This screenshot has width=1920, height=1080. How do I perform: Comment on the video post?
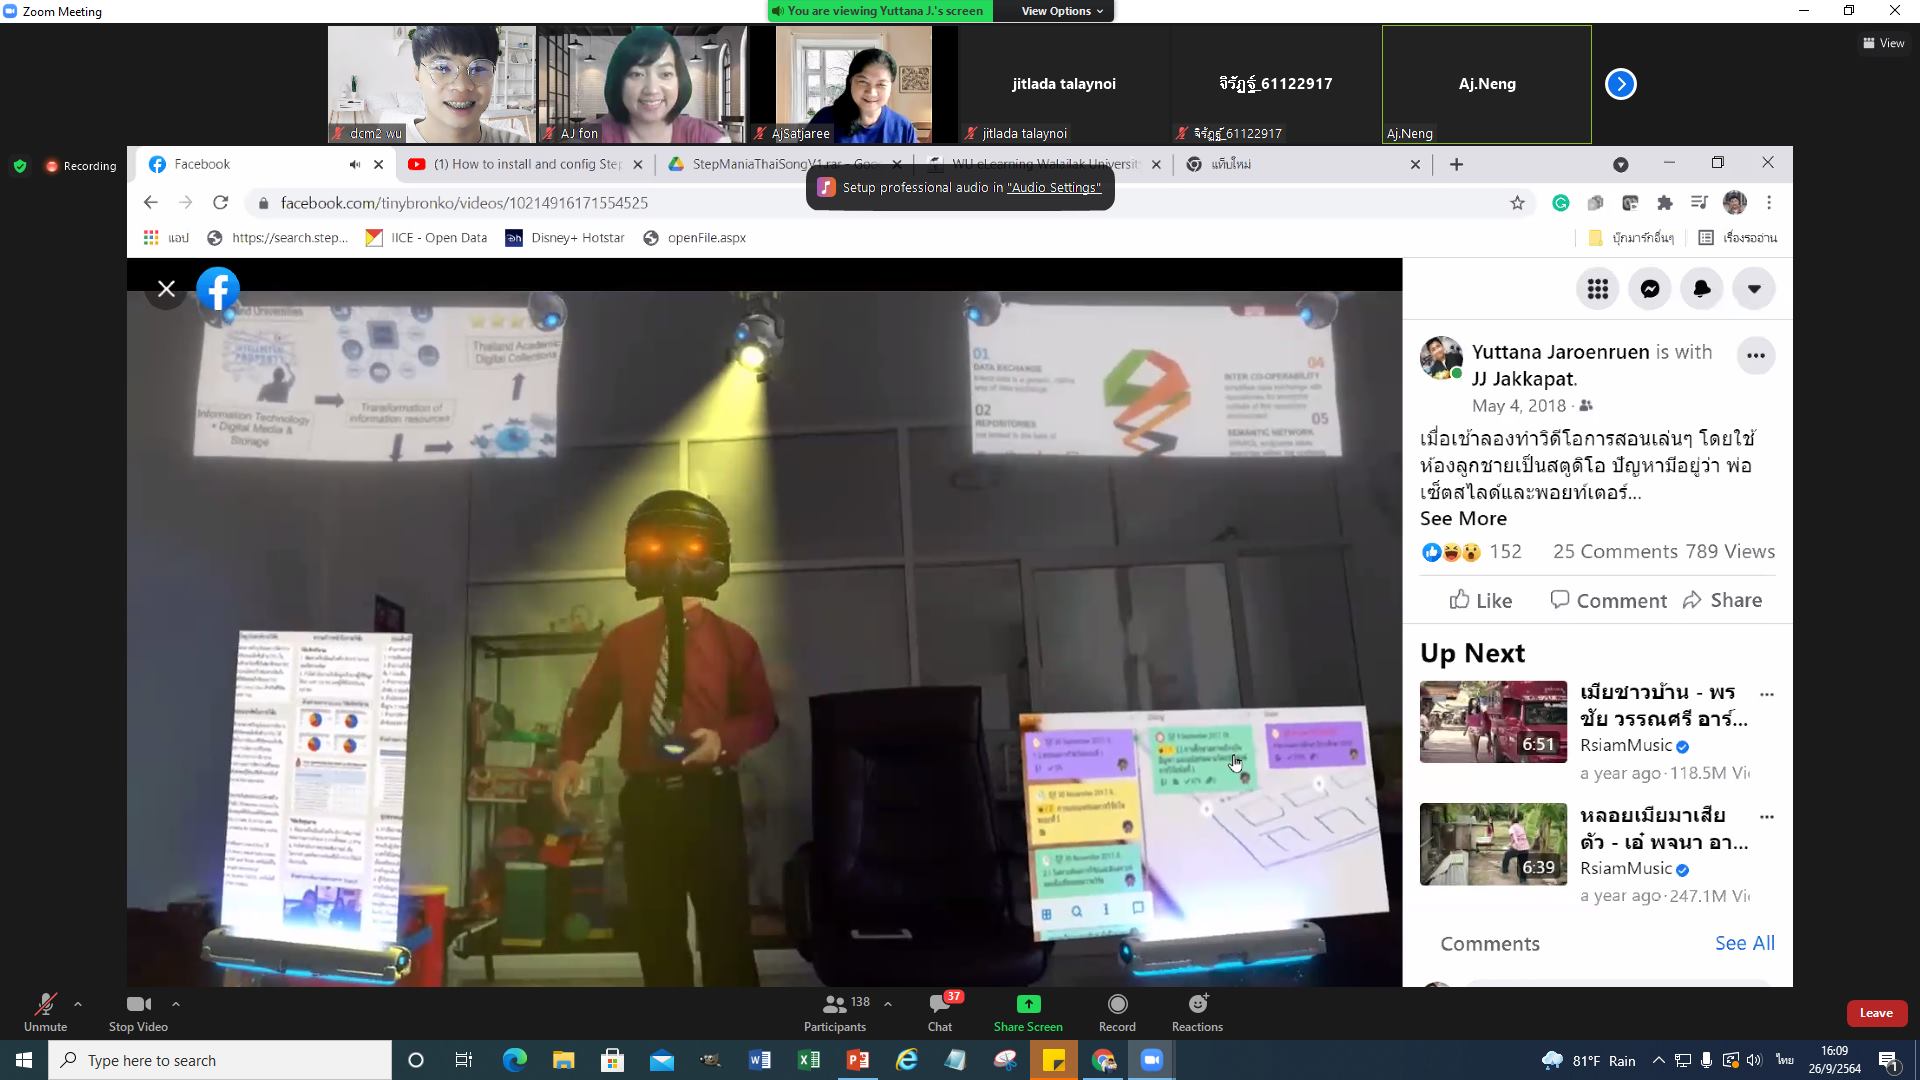[1608, 600]
